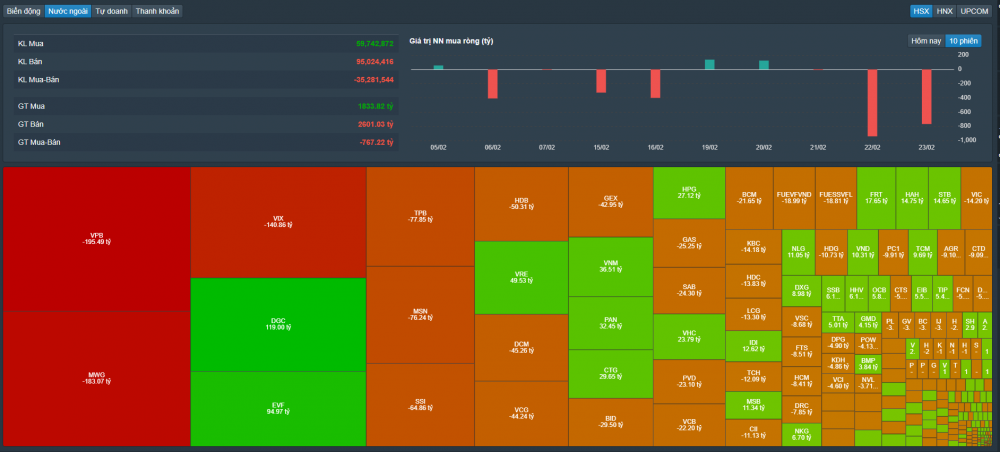1000x452 pixels.
Task: Click the KL Bán 95,024,416 value
Action: [x=374, y=61]
